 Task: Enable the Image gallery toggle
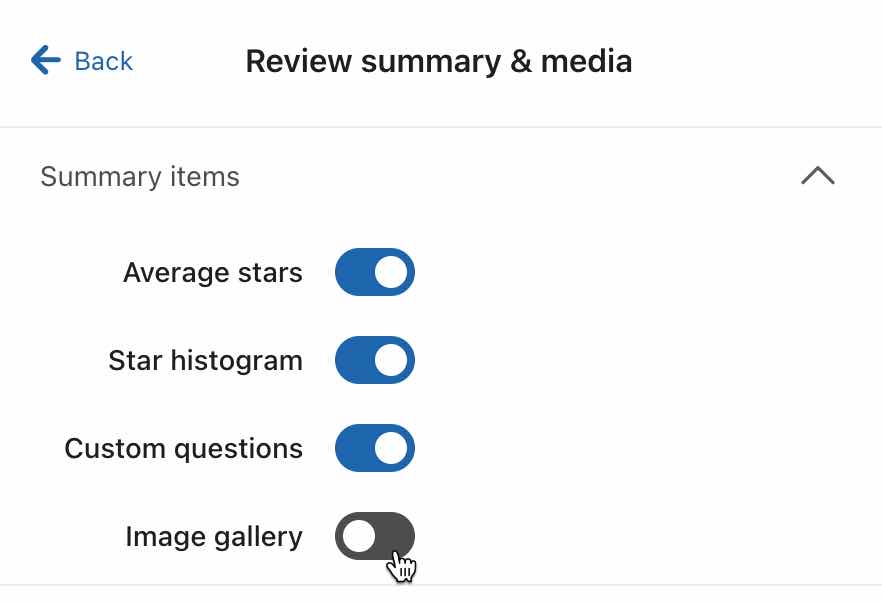click(374, 536)
